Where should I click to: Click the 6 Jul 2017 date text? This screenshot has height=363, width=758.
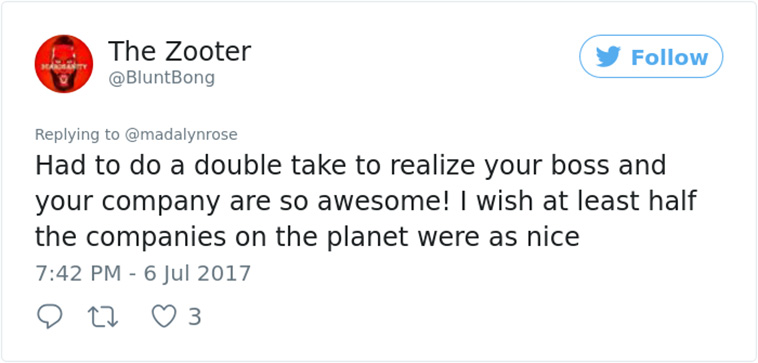point(197,274)
